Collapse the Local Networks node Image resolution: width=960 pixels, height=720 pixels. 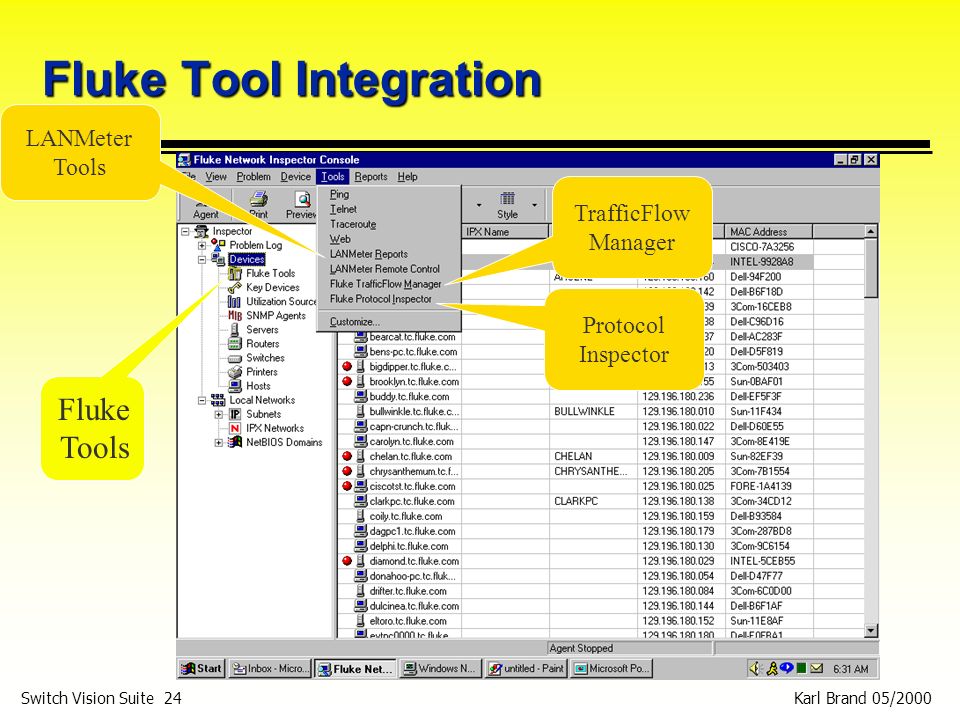201,400
